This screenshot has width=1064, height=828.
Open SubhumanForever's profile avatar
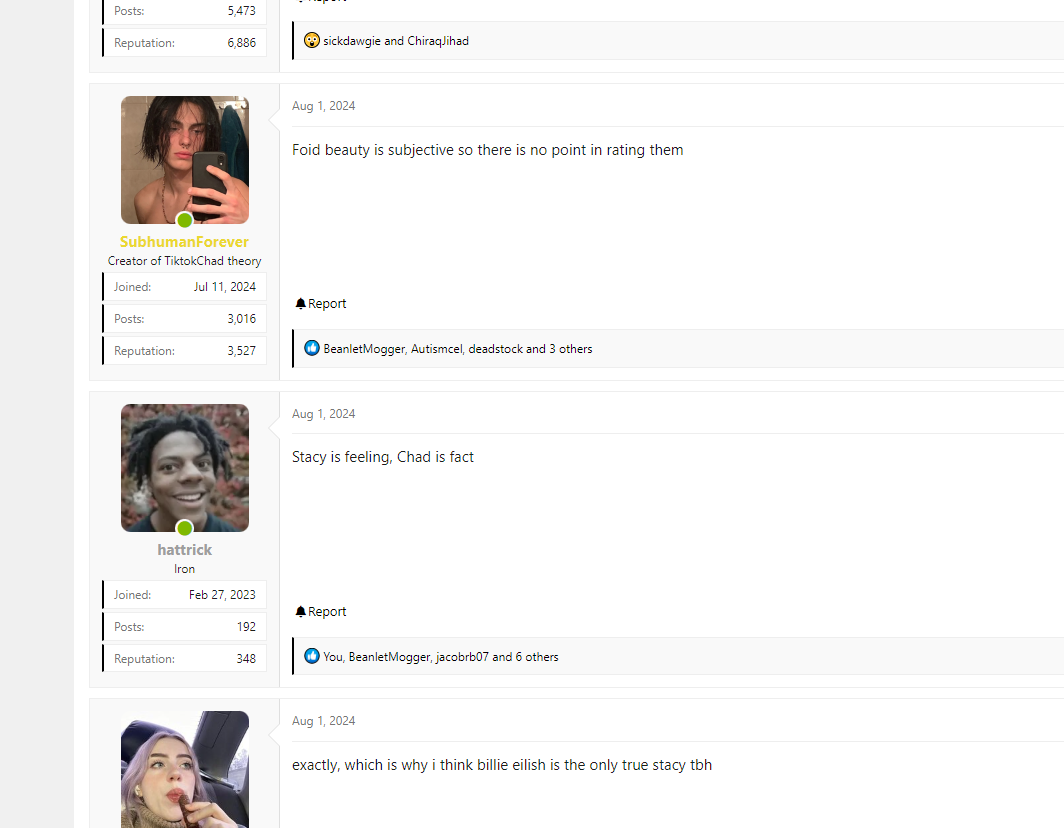185,159
